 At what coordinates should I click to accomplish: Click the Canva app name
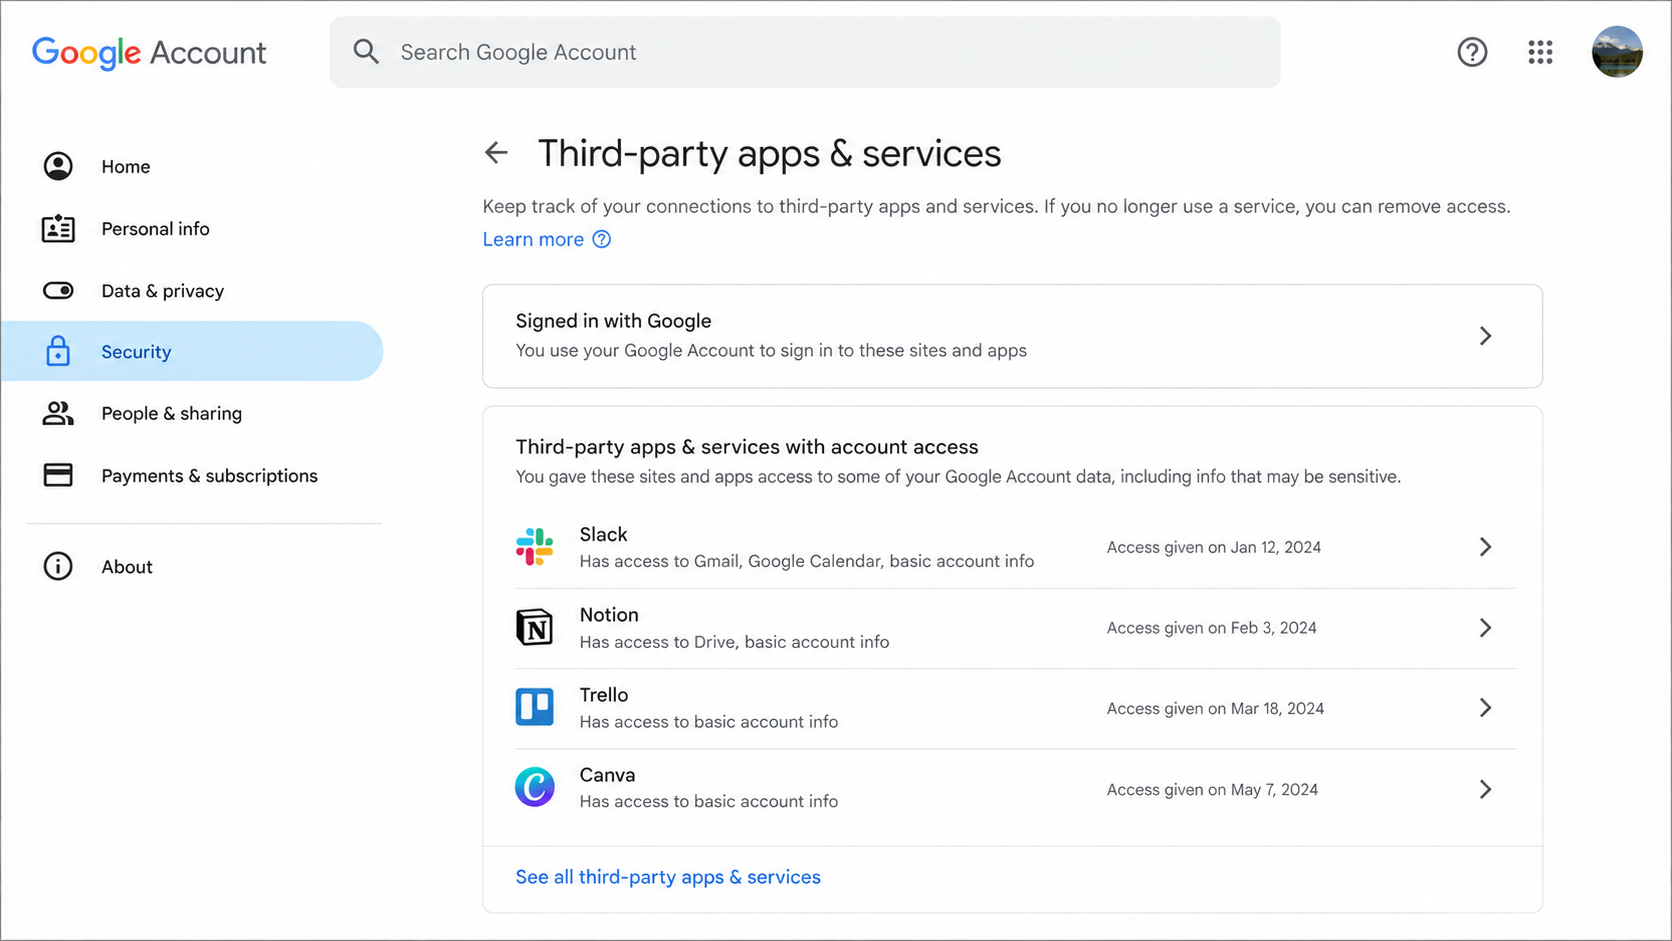[607, 775]
